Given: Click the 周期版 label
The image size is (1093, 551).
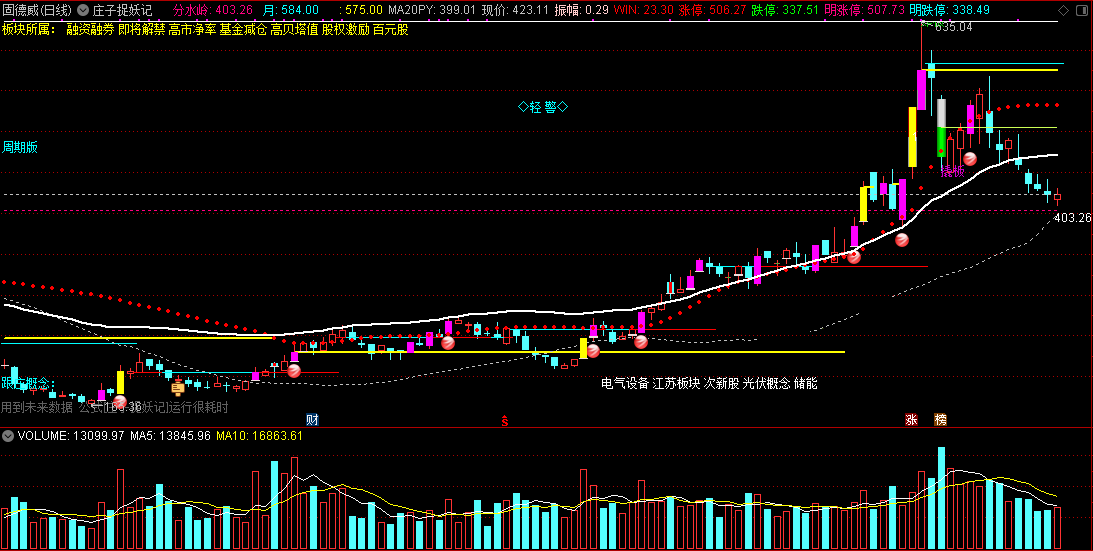Looking at the screenshot, I should [x=20, y=147].
